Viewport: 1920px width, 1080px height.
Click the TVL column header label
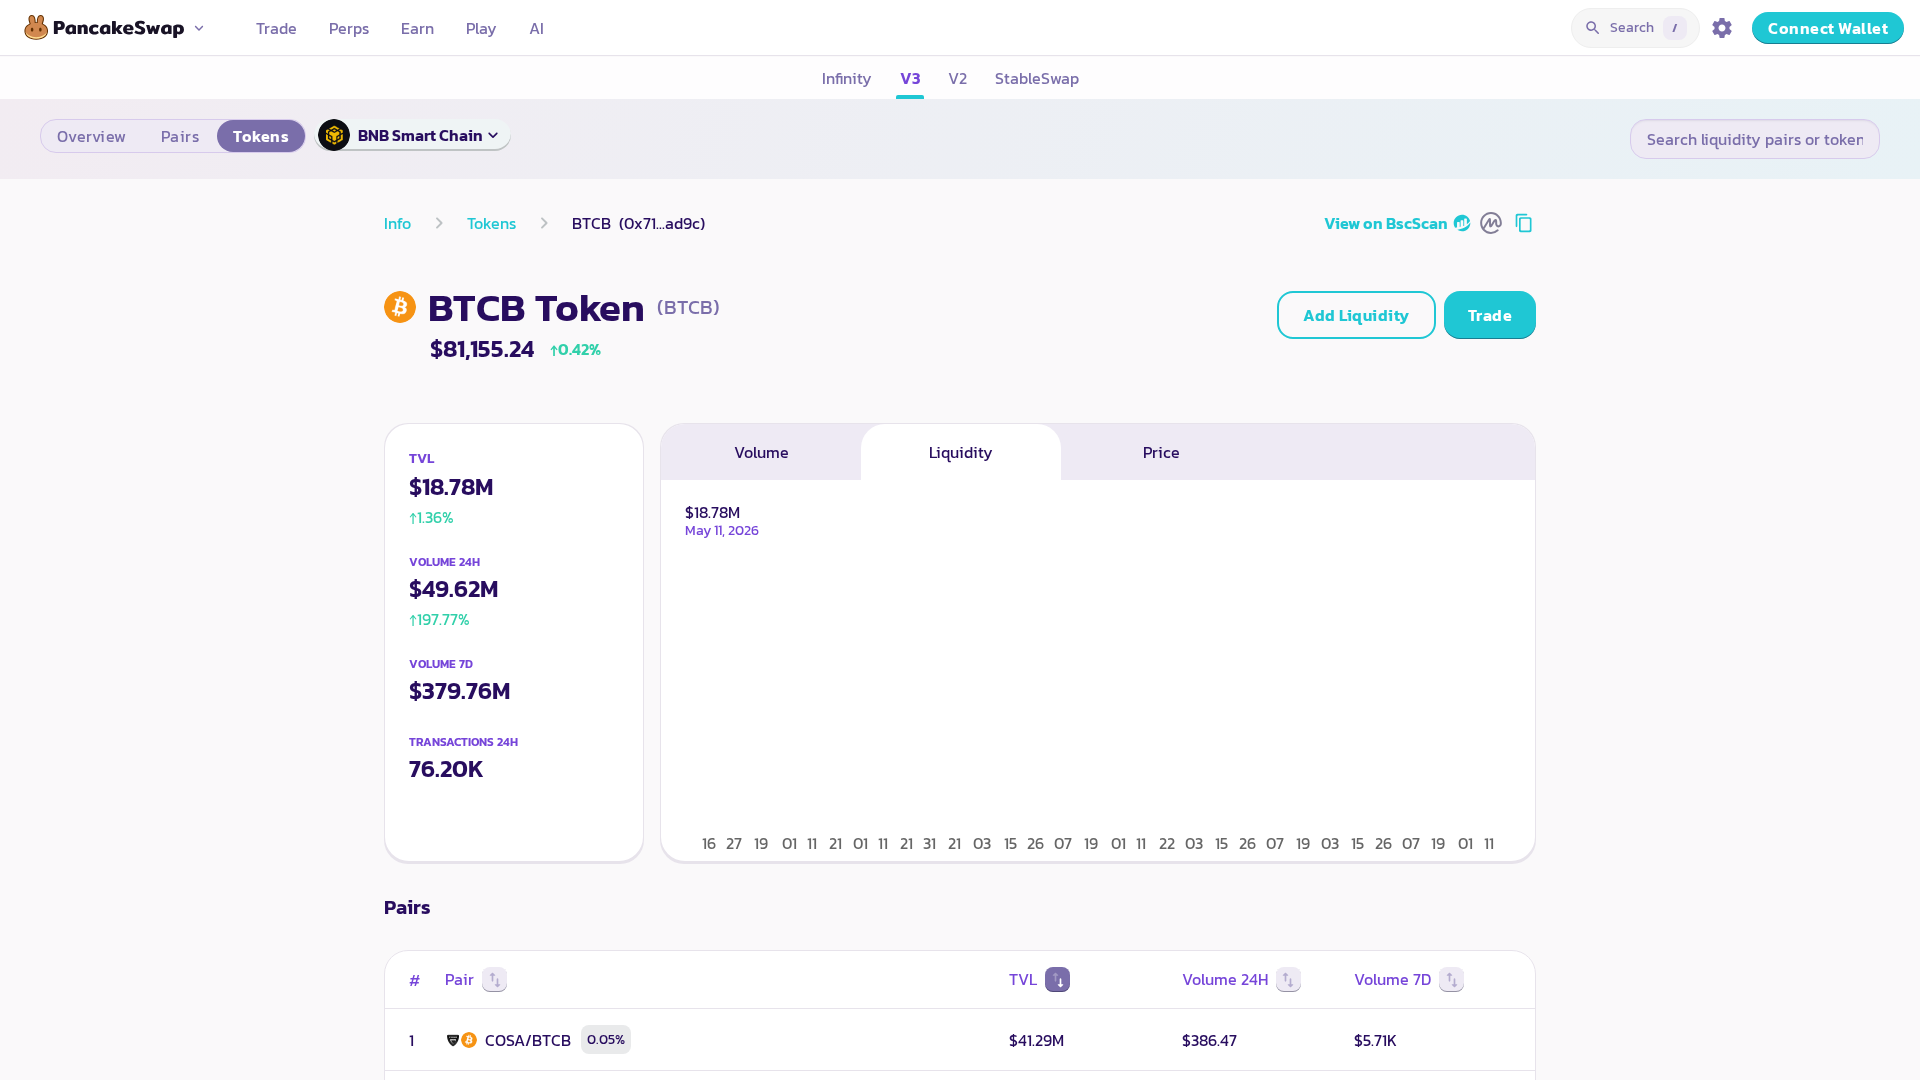point(1023,980)
